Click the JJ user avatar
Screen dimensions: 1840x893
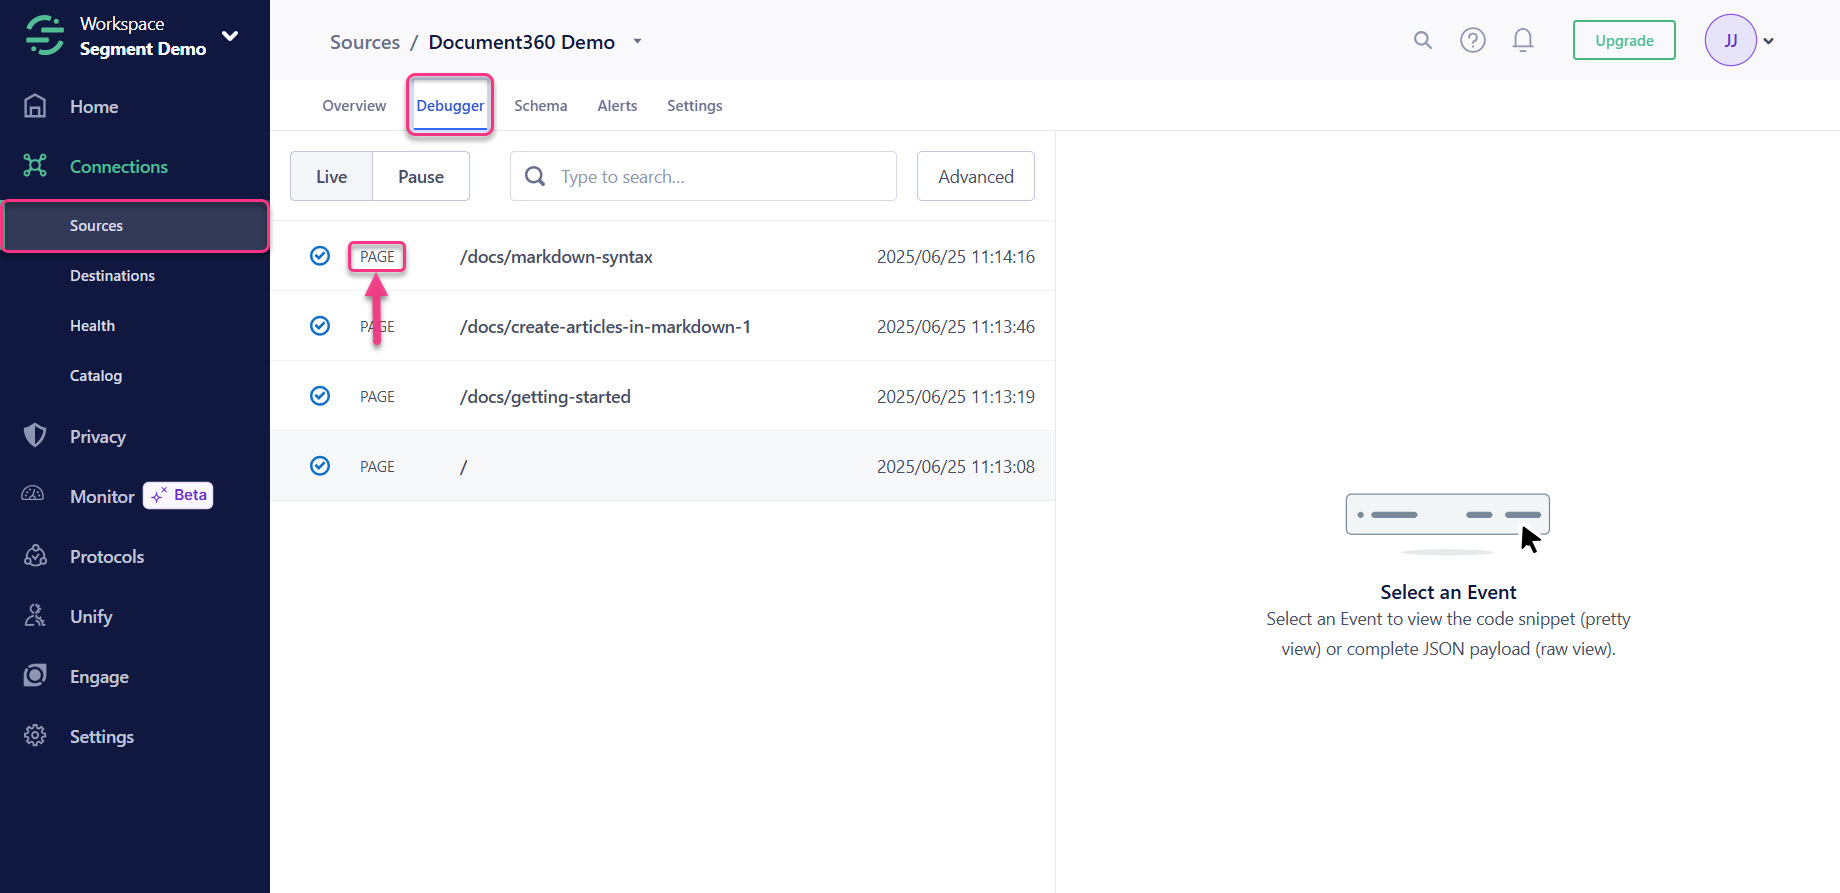(1731, 40)
